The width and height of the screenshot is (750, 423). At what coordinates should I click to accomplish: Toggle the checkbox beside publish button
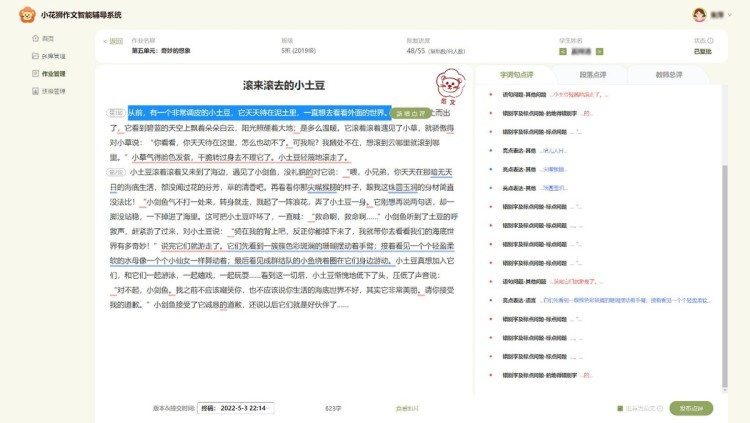pos(620,408)
